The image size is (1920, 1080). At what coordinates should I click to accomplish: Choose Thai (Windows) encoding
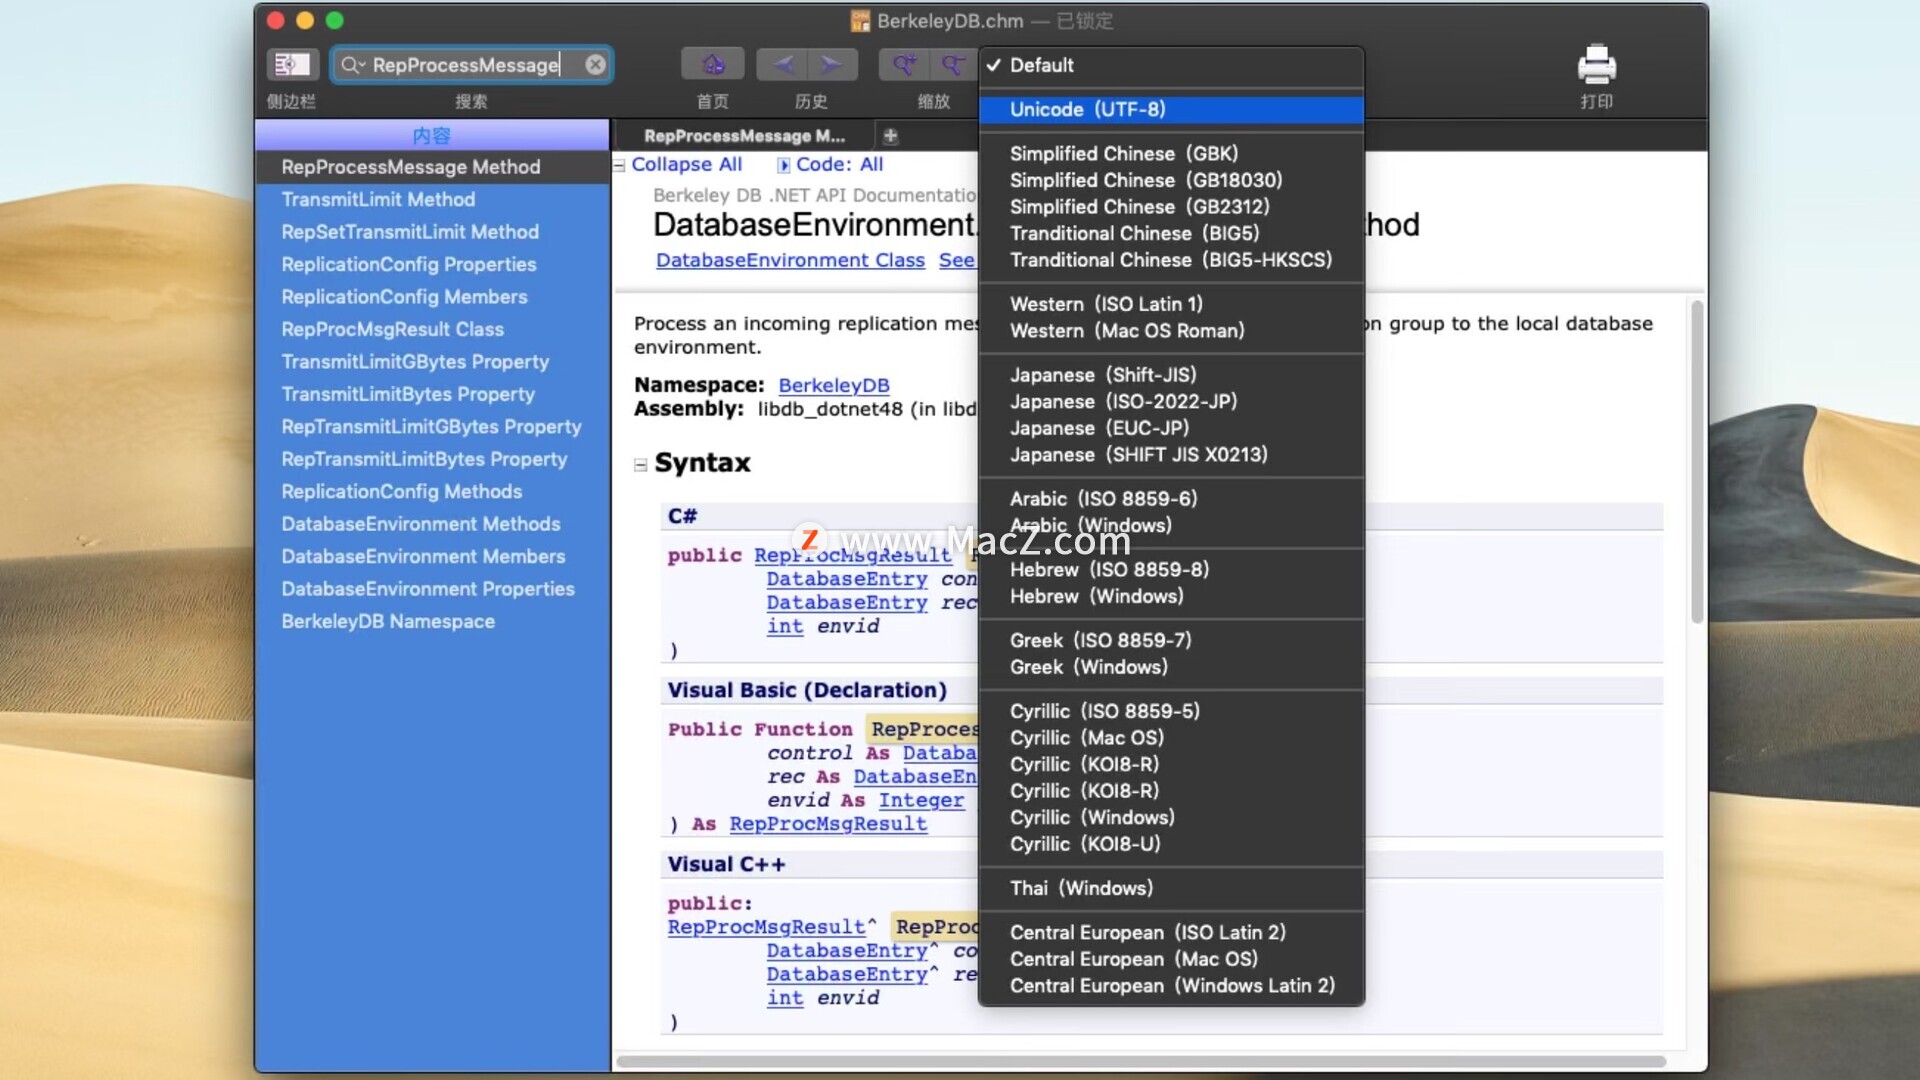(1171, 888)
